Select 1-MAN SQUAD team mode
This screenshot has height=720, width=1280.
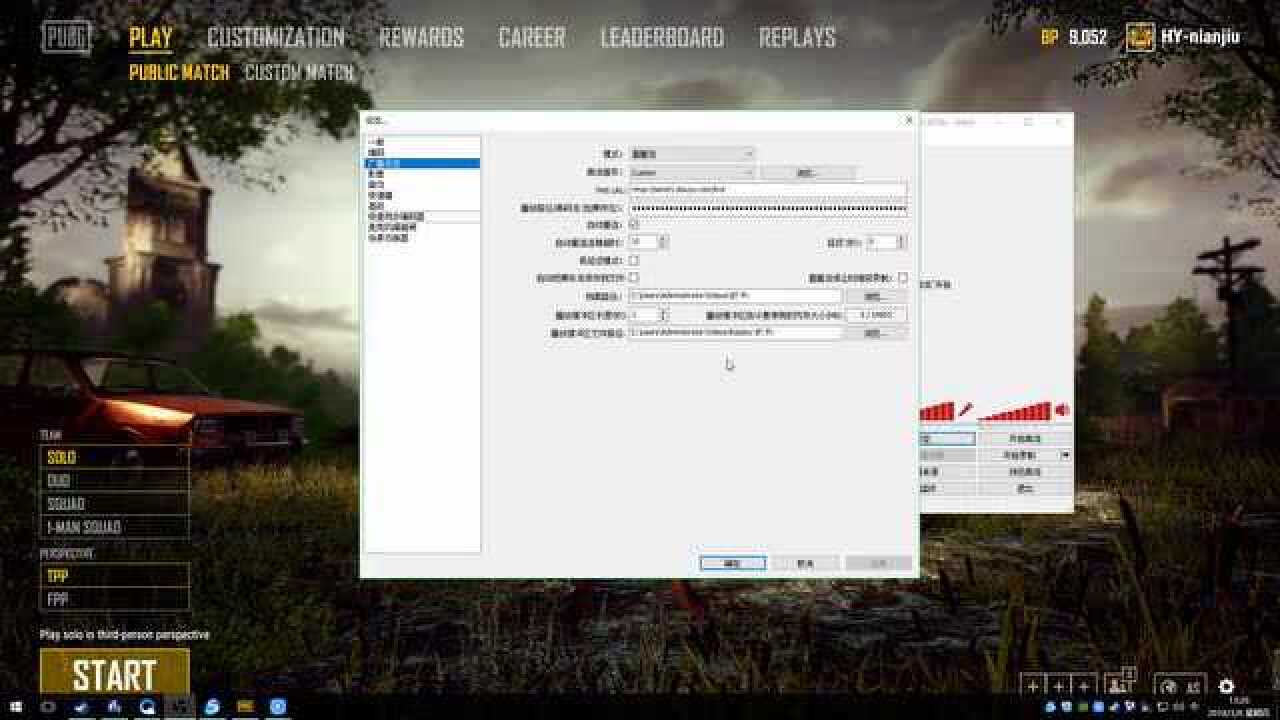[x=114, y=527]
